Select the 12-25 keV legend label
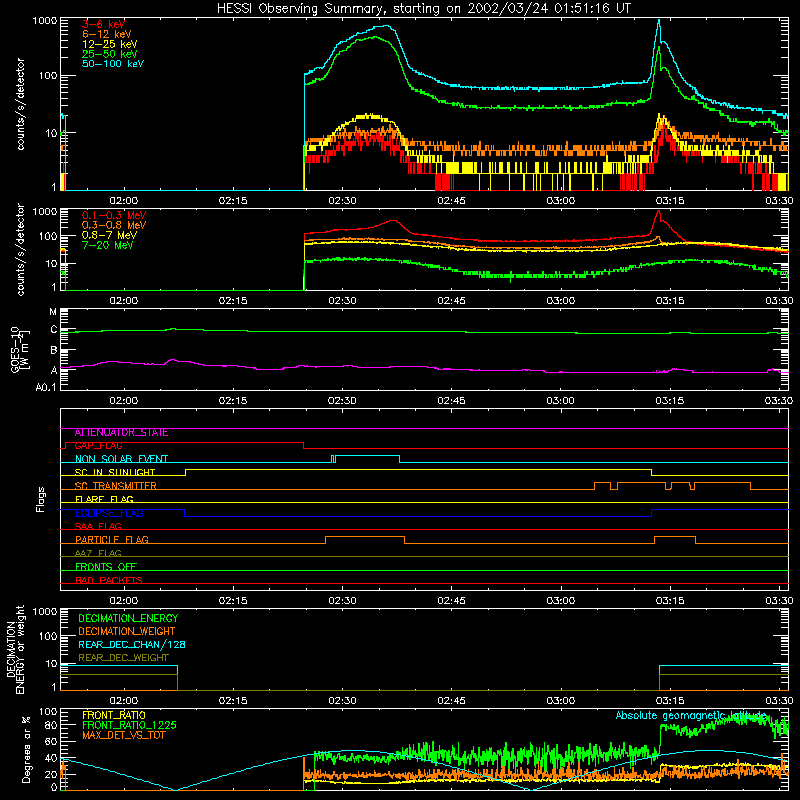The image size is (800, 800). pos(110,44)
